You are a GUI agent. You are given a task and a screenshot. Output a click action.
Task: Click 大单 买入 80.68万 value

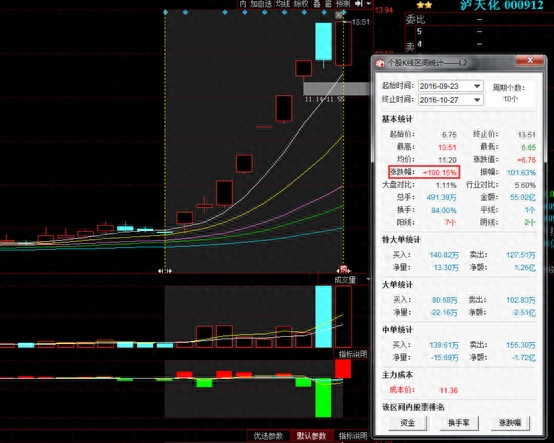point(444,300)
